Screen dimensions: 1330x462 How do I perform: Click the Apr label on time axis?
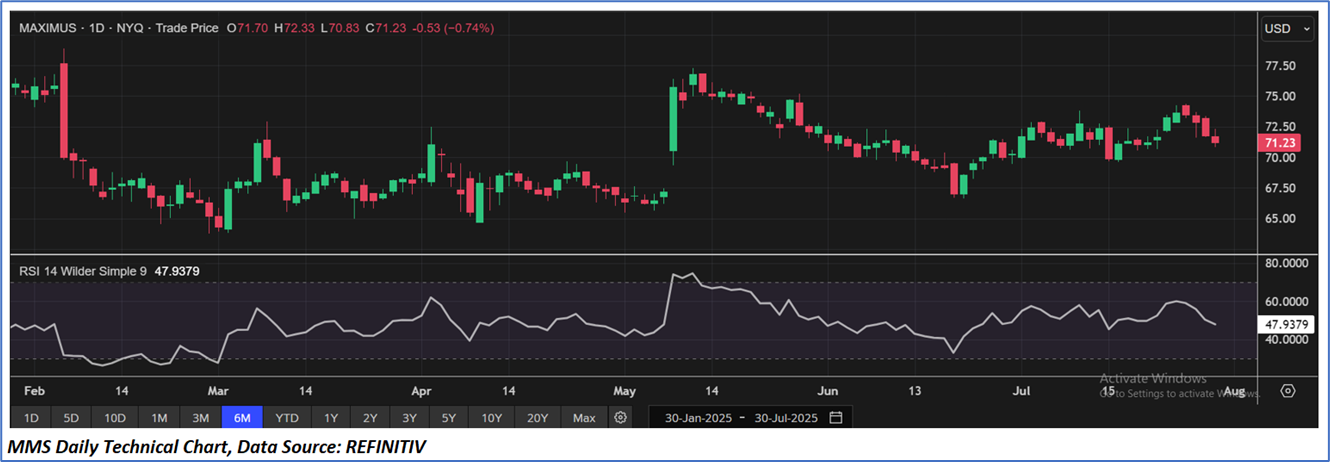(x=421, y=390)
